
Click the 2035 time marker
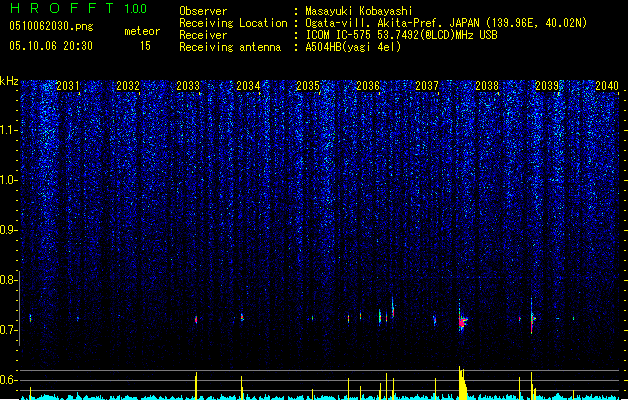pyautogui.click(x=308, y=86)
